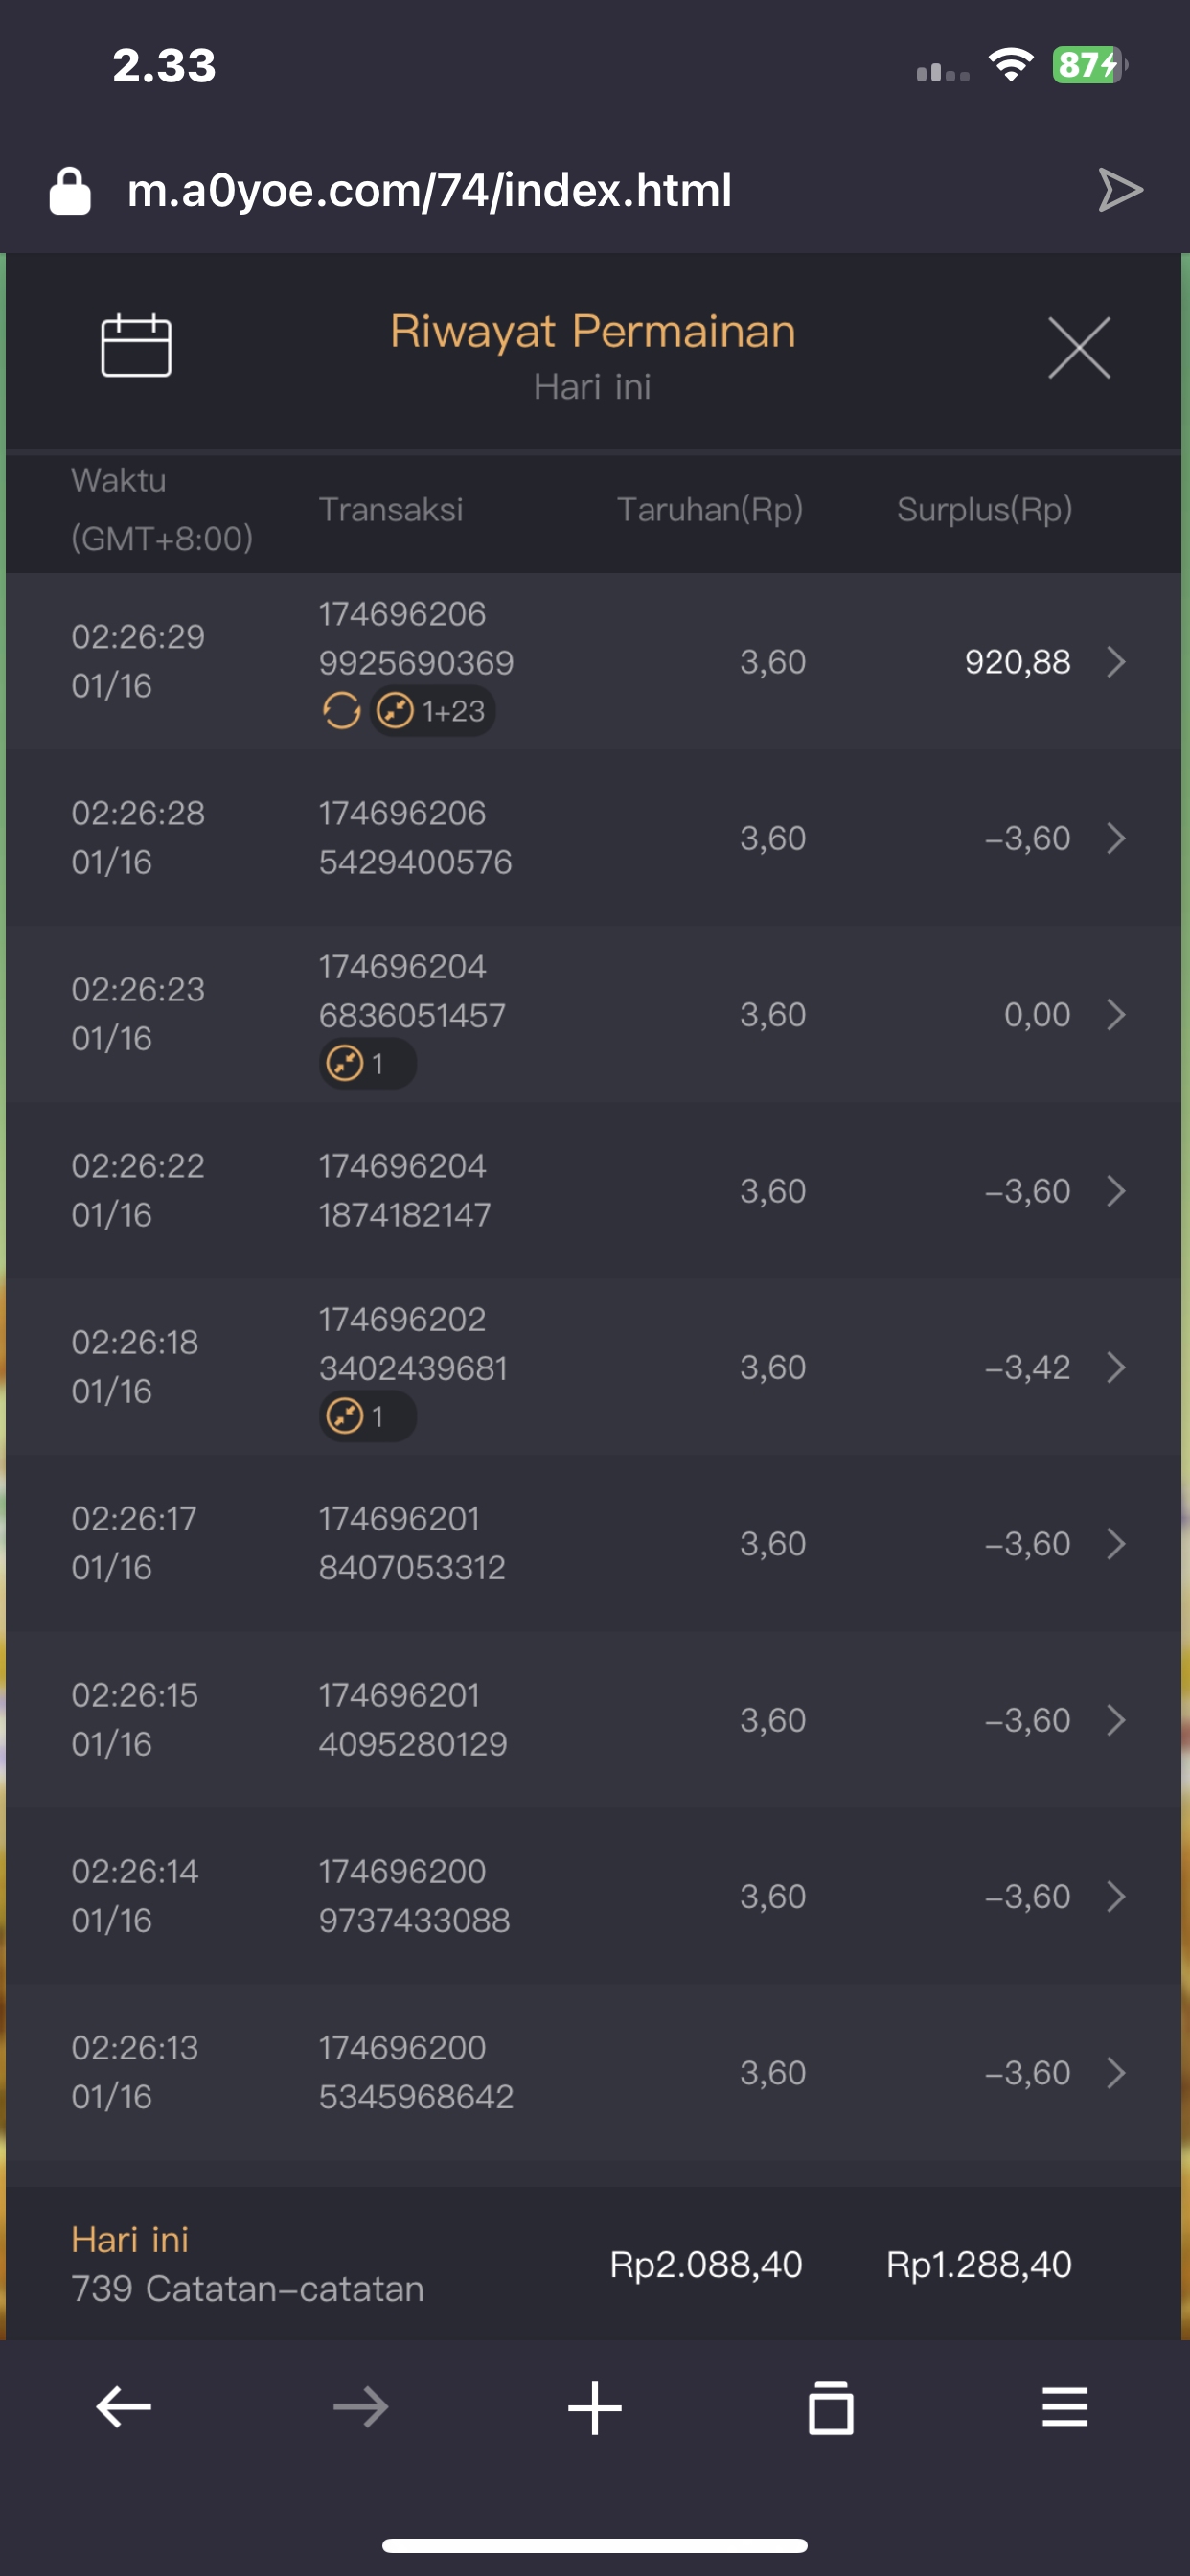Open the browser tabs overview icon
Image resolution: width=1190 pixels, height=2576 pixels.
(x=830, y=2406)
